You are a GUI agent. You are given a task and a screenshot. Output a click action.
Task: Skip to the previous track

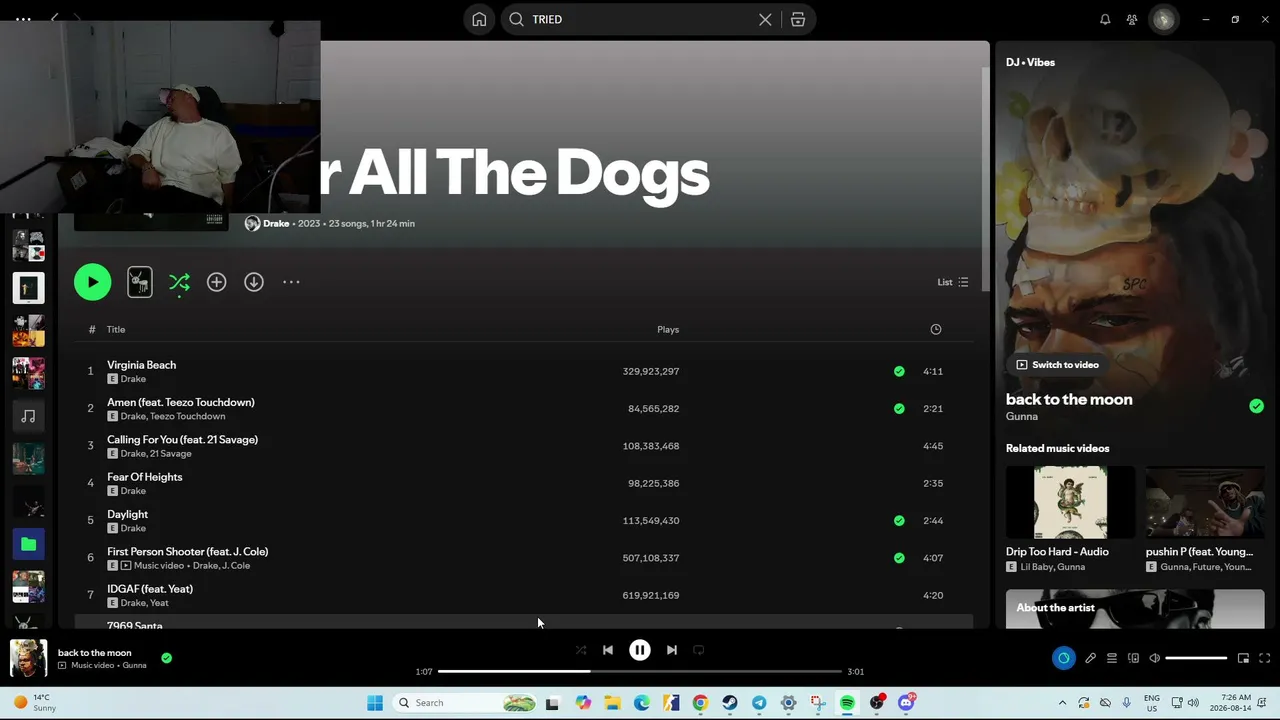[608, 650]
